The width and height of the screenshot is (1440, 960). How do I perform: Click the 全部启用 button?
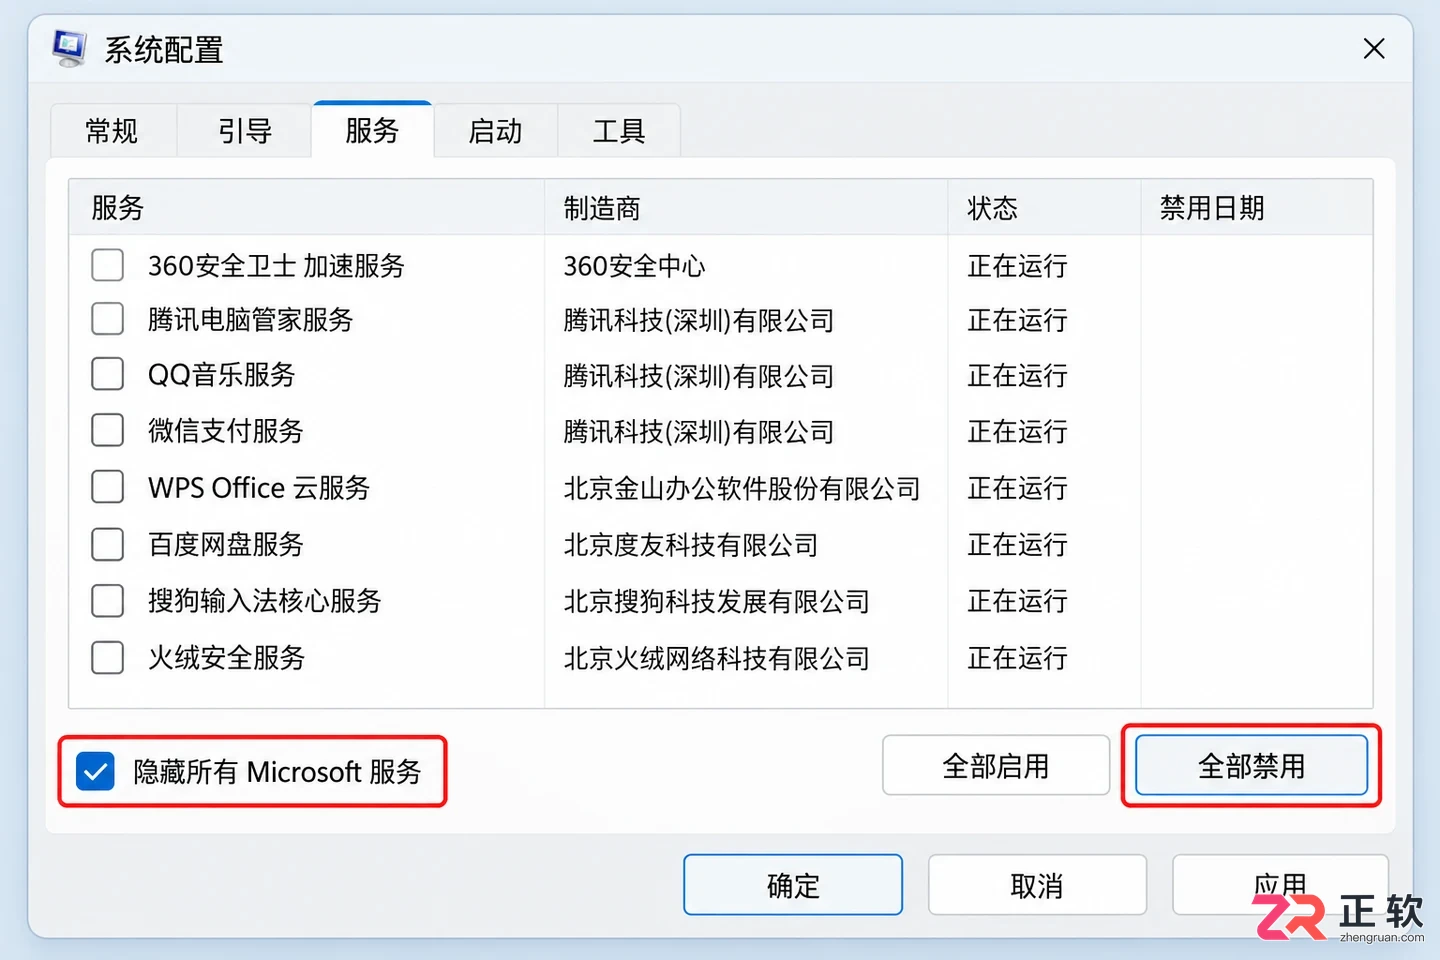coord(996,766)
